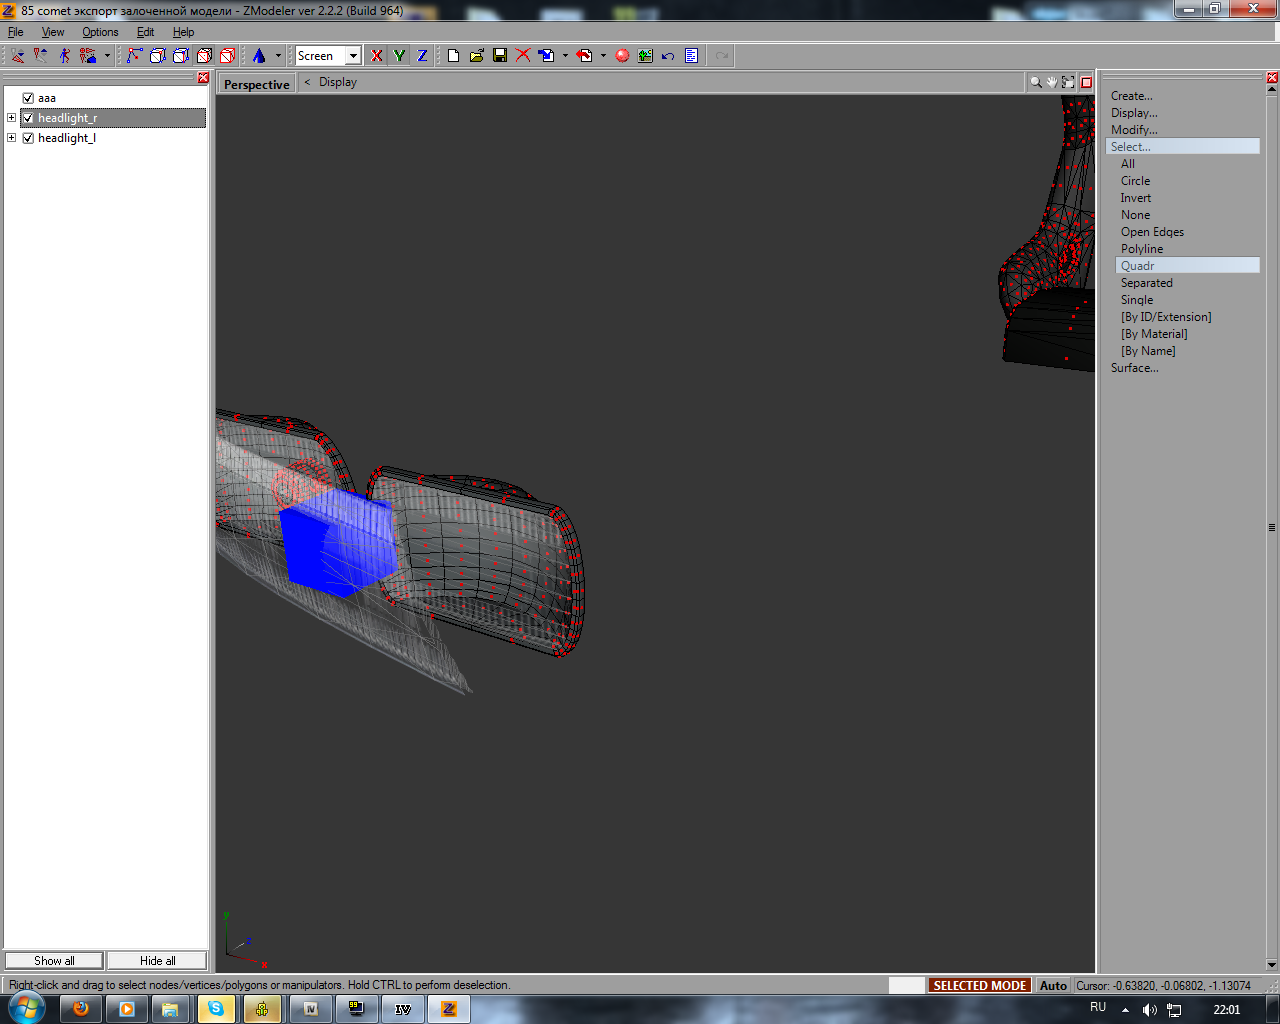1280x1024 pixels.
Task: Select the viewport zoom magnifier tool
Action: [1036, 82]
